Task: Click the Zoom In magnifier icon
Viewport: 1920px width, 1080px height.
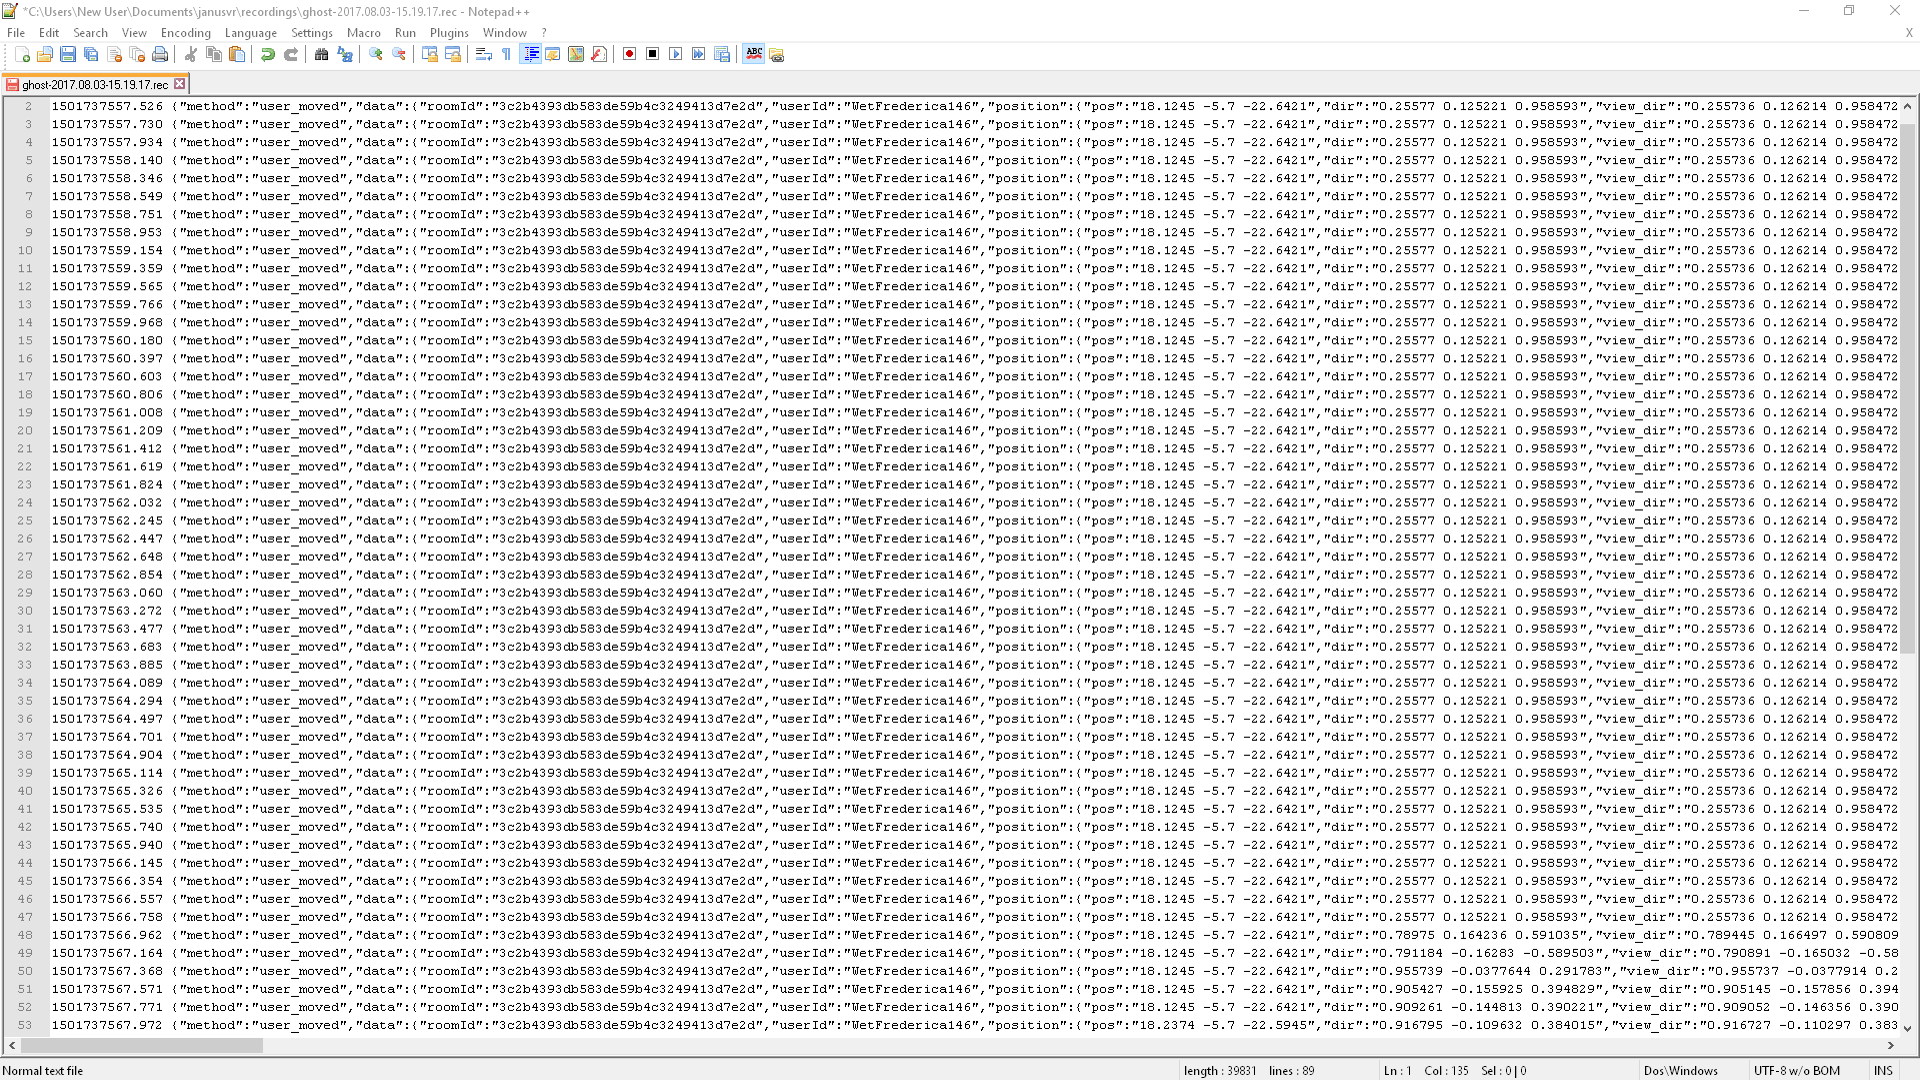Action: (376, 55)
